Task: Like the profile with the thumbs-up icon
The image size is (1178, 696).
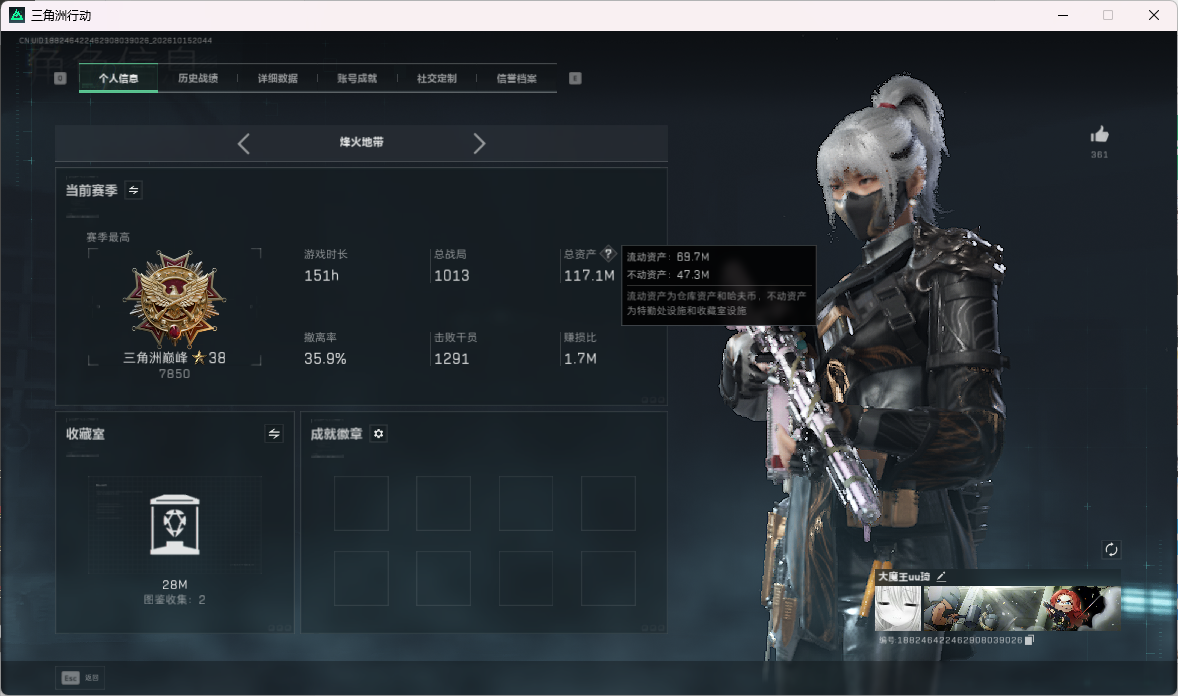Action: [x=1099, y=135]
